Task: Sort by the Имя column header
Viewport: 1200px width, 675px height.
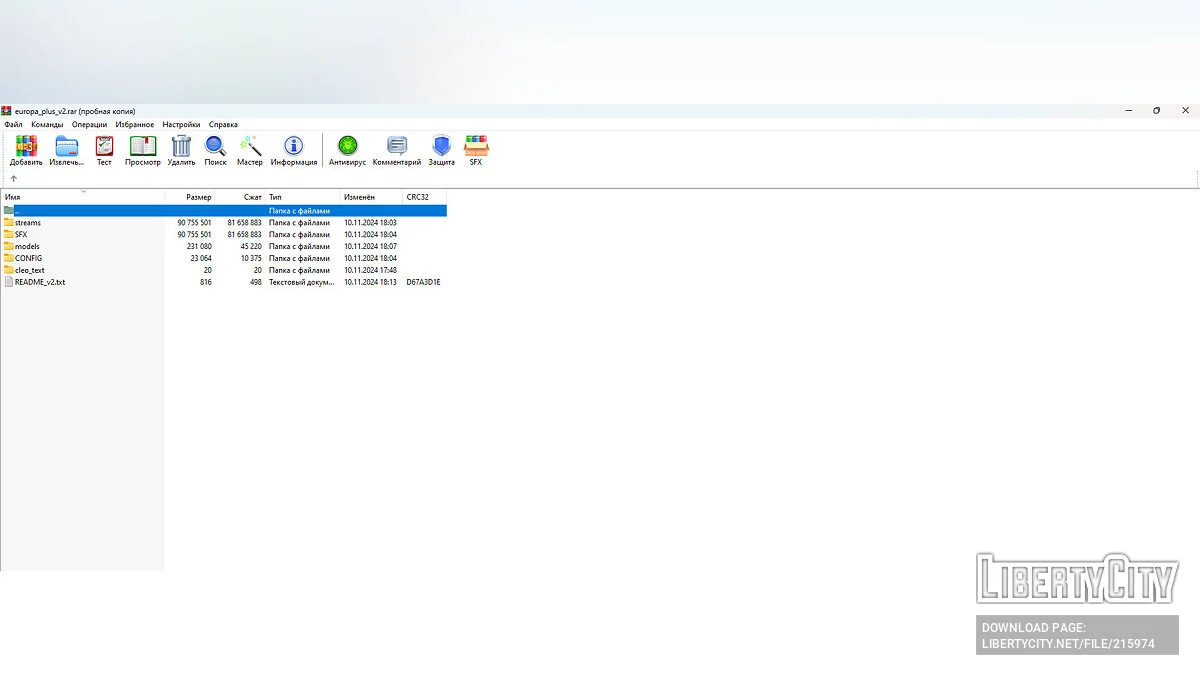Action: click(13, 197)
